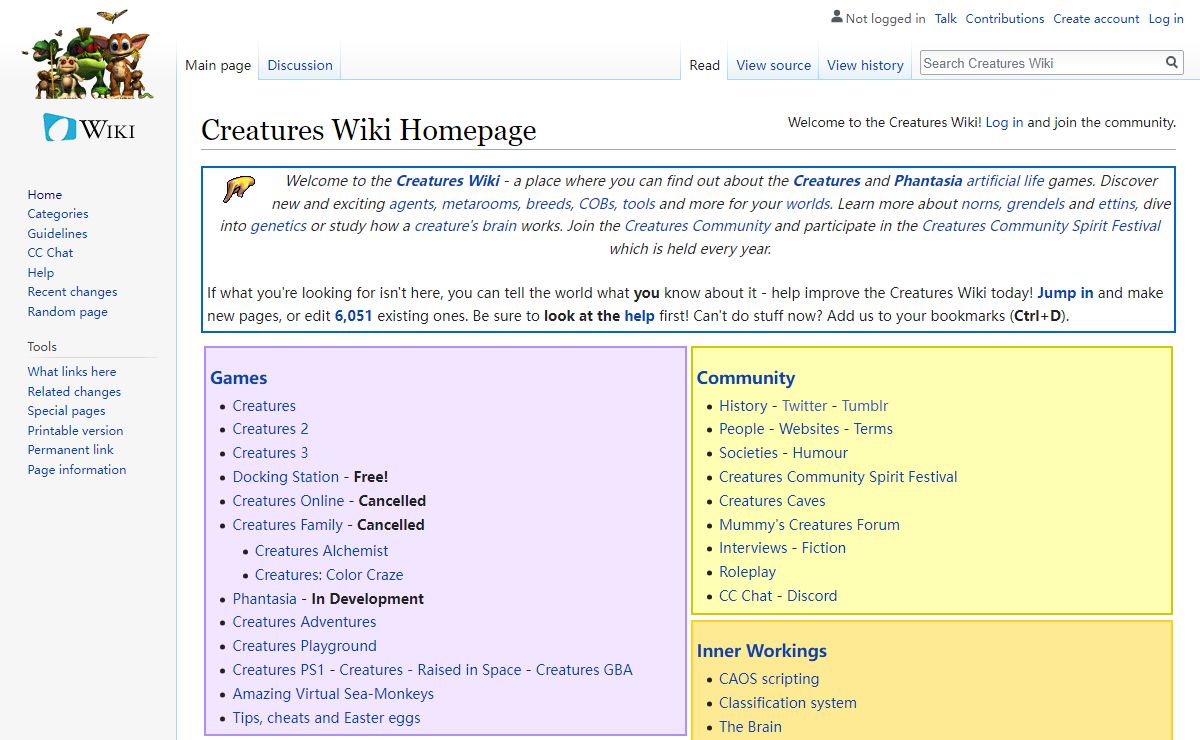Open the Websites link

coord(809,428)
